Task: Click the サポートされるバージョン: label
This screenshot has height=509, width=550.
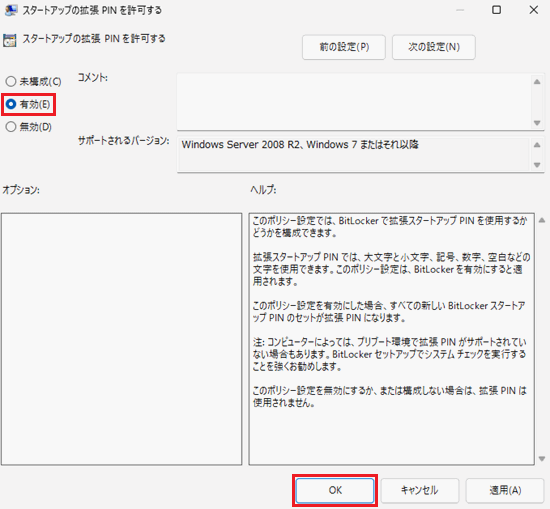Action: (x=123, y=141)
